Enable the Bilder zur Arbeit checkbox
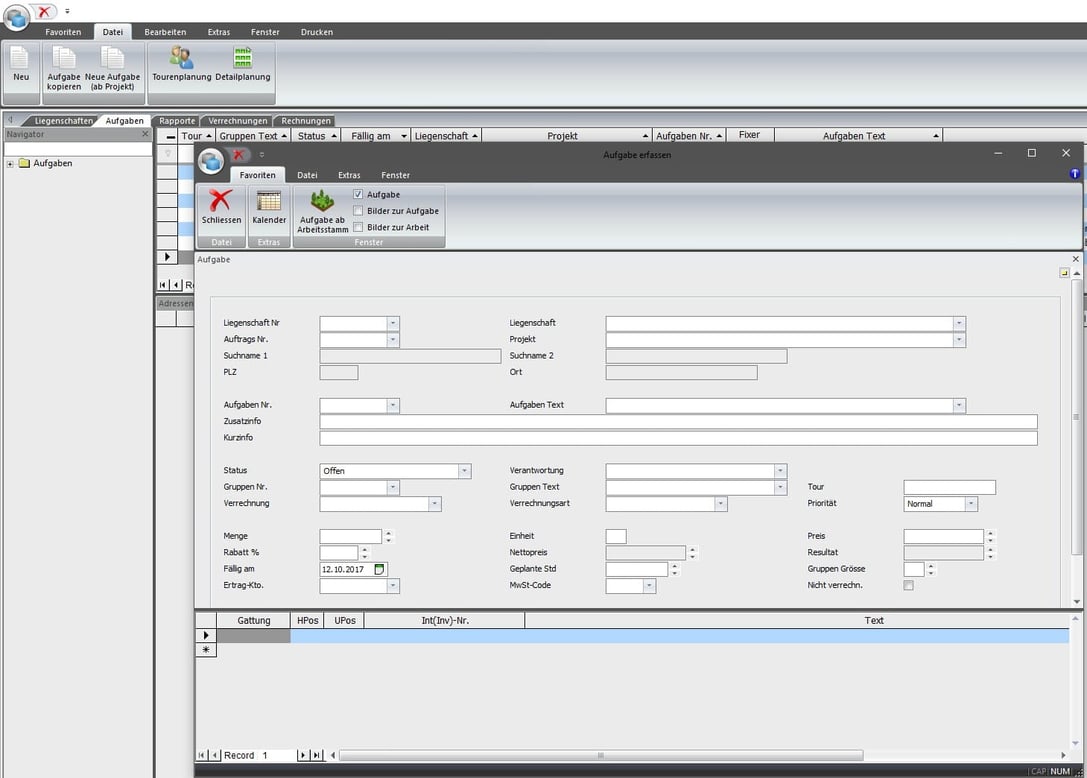1087x778 pixels. 358,227
